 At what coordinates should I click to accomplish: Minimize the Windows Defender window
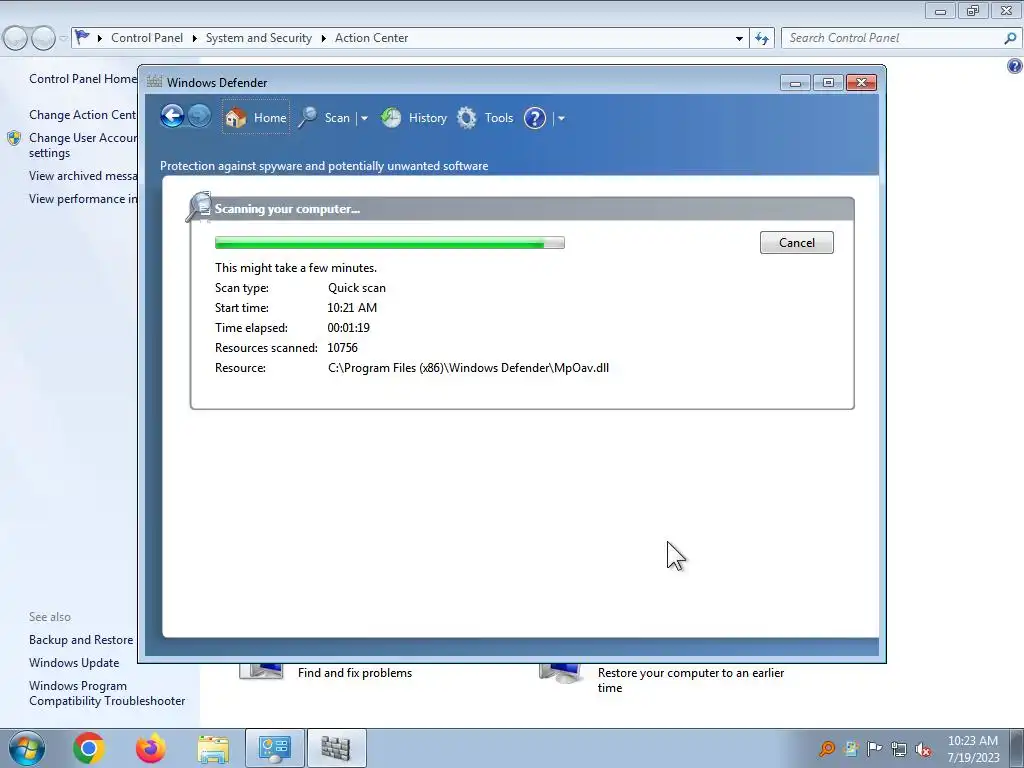(x=795, y=82)
